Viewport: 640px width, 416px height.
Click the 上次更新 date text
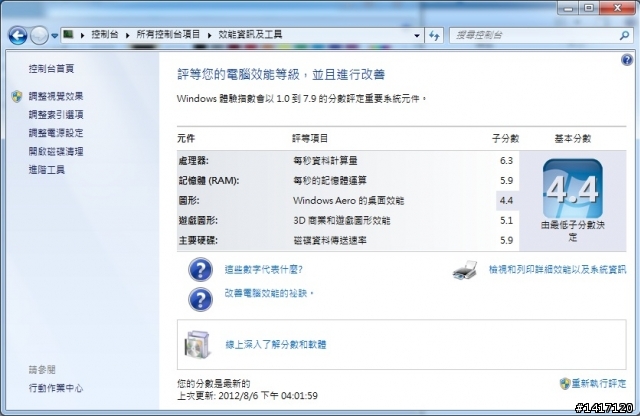[x=247, y=396]
